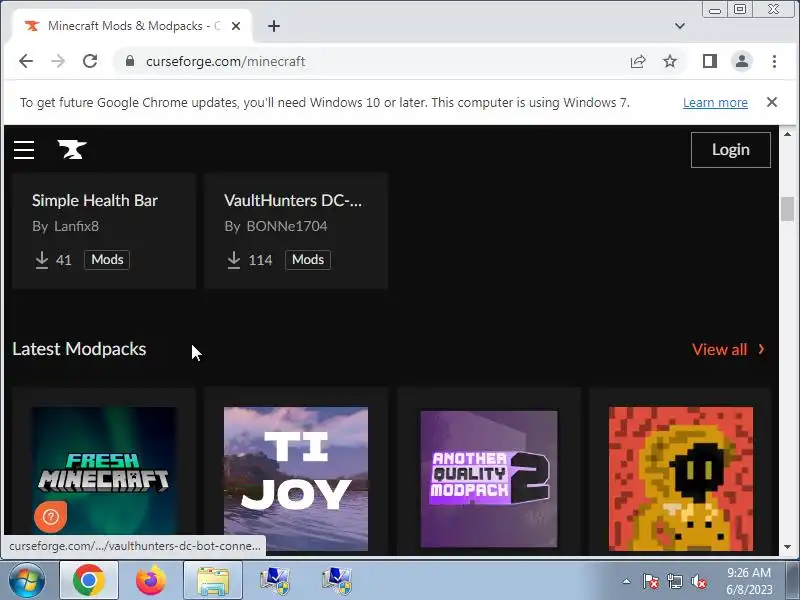Image resolution: width=800 pixels, height=600 pixels.
Task: Open Chrome side panel
Action: [710, 61]
